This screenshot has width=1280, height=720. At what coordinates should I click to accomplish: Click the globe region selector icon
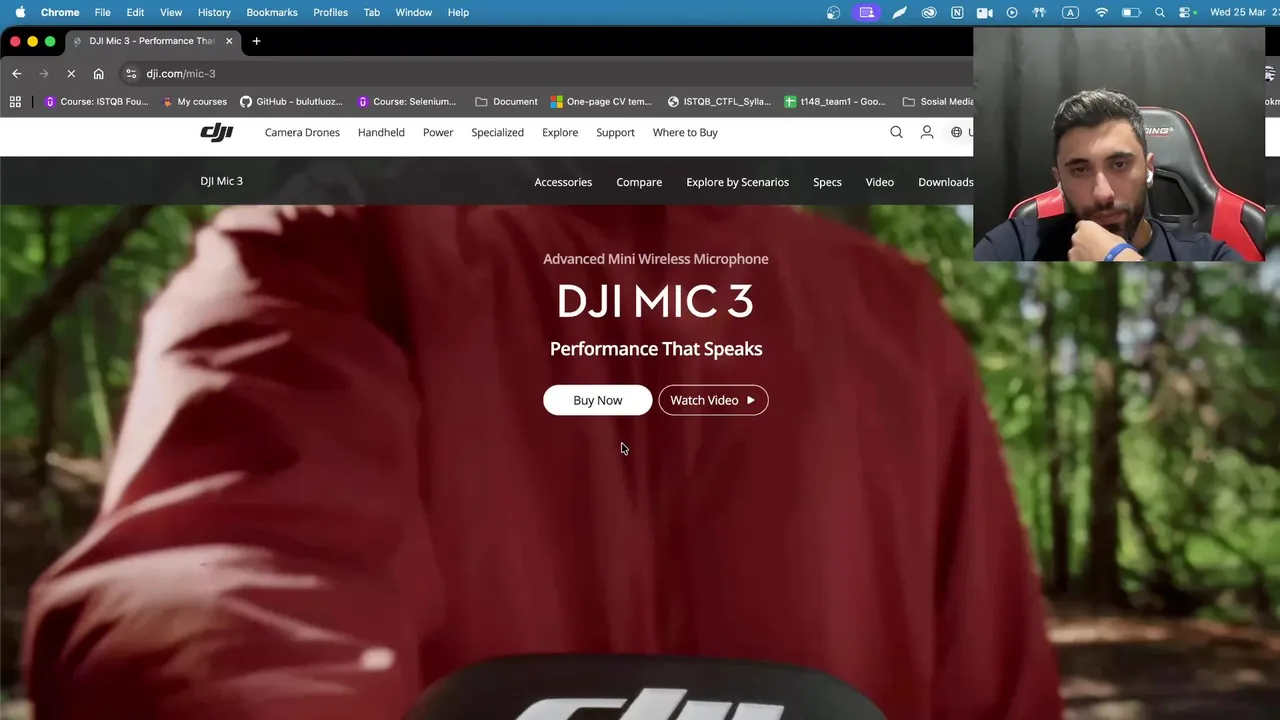click(x=957, y=132)
